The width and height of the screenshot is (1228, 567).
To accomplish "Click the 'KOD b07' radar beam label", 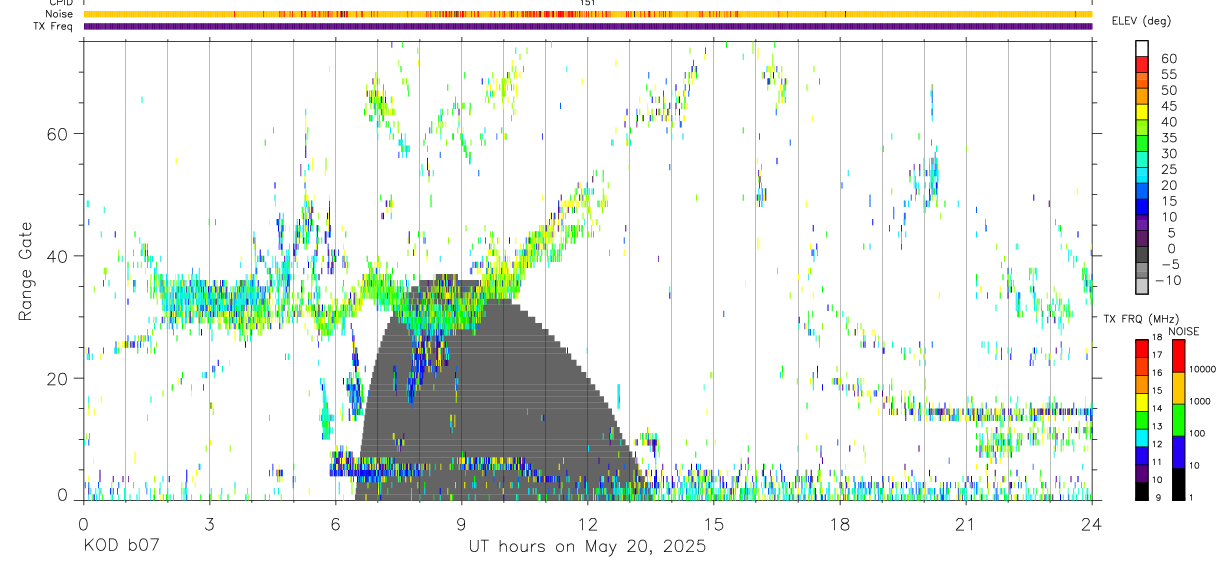I will 120,546.
